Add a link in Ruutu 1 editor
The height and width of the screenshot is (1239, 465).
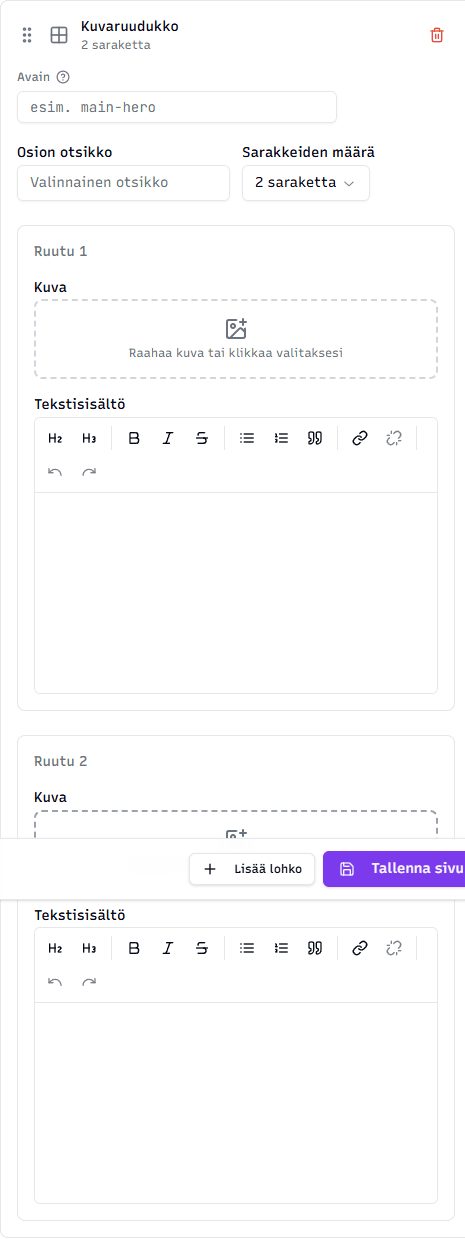pos(360,438)
